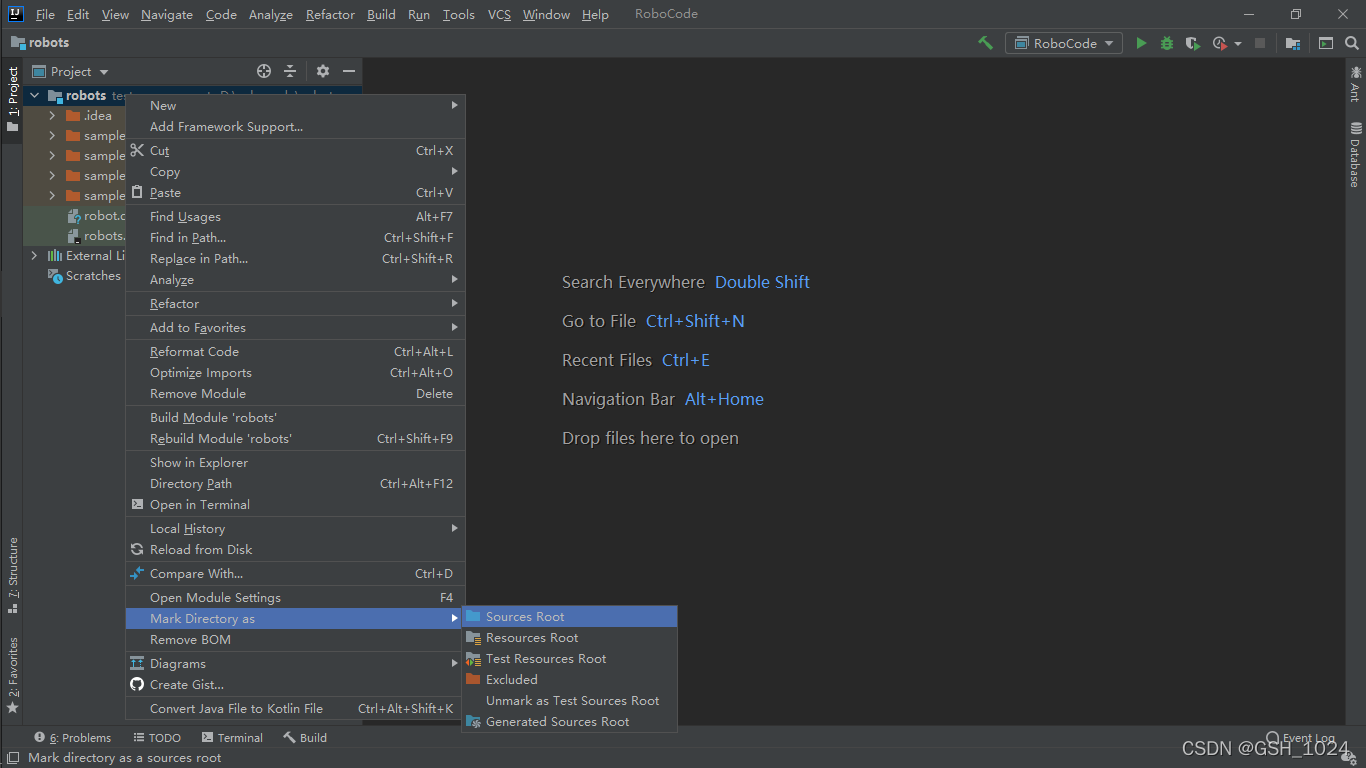Mark directory as Test Resources Root
Viewport: 1366px width, 768px height.
570,659
